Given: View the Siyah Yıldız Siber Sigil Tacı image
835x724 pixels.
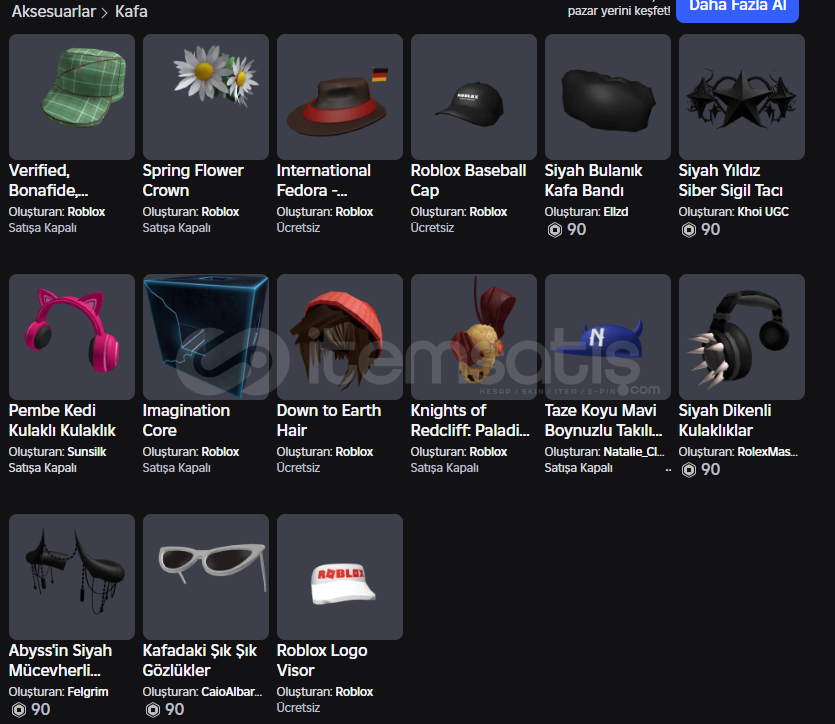Looking at the screenshot, I should 742,97.
